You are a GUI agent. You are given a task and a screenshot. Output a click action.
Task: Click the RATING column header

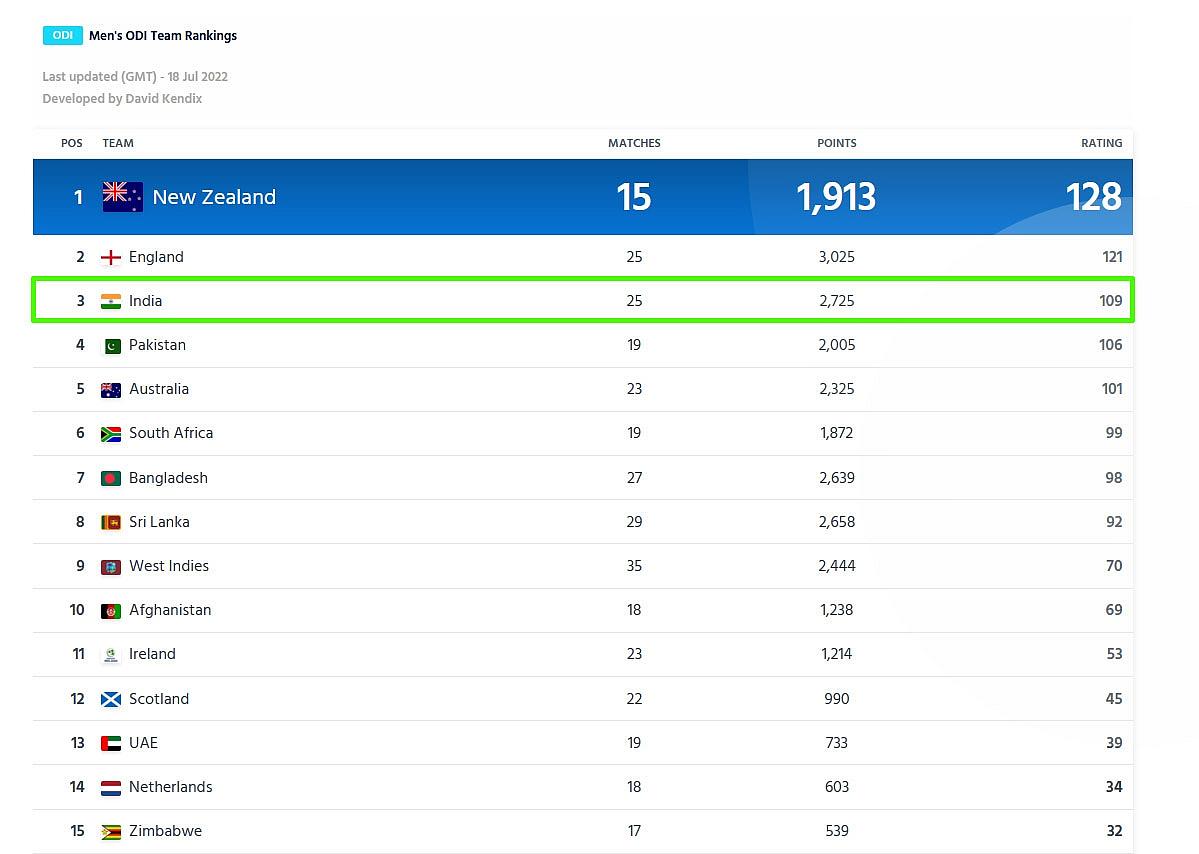click(x=1102, y=143)
